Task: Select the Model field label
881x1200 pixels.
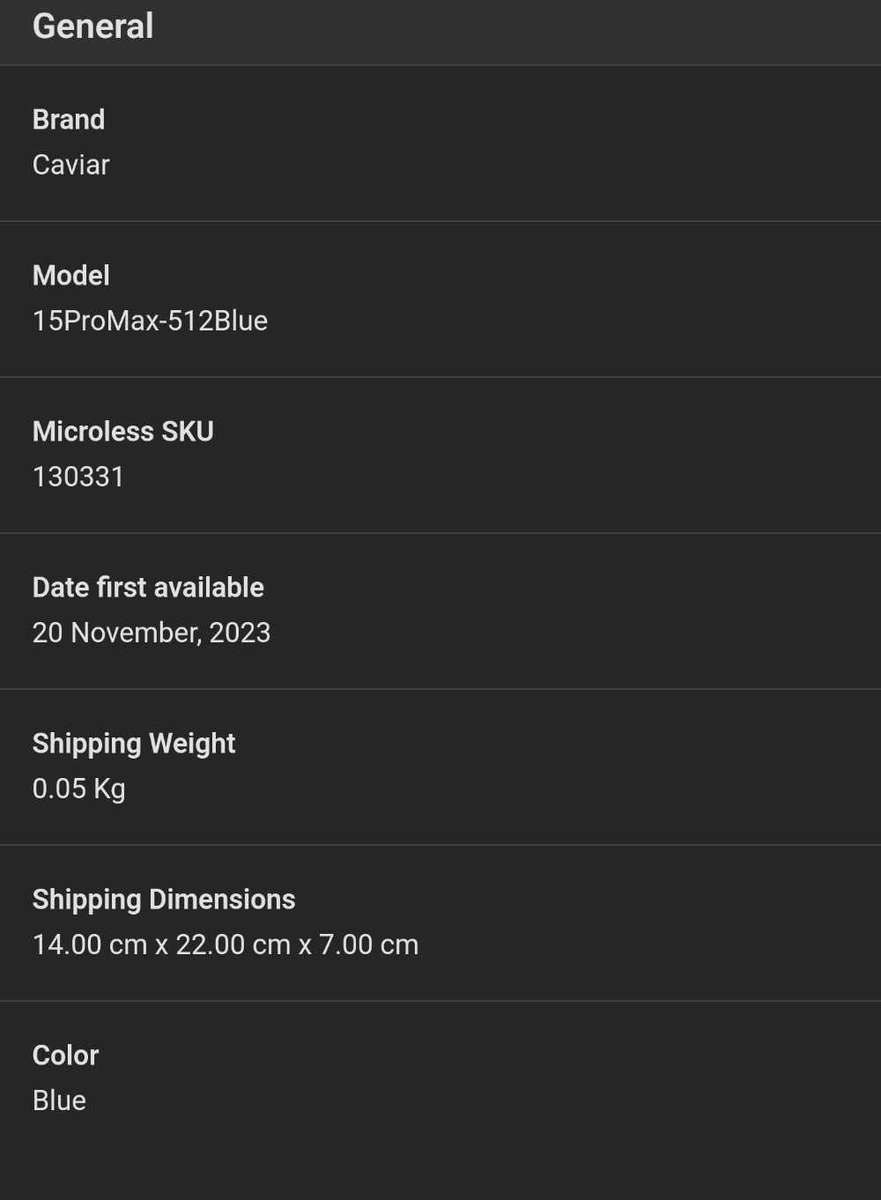Action: pos(71,276)
